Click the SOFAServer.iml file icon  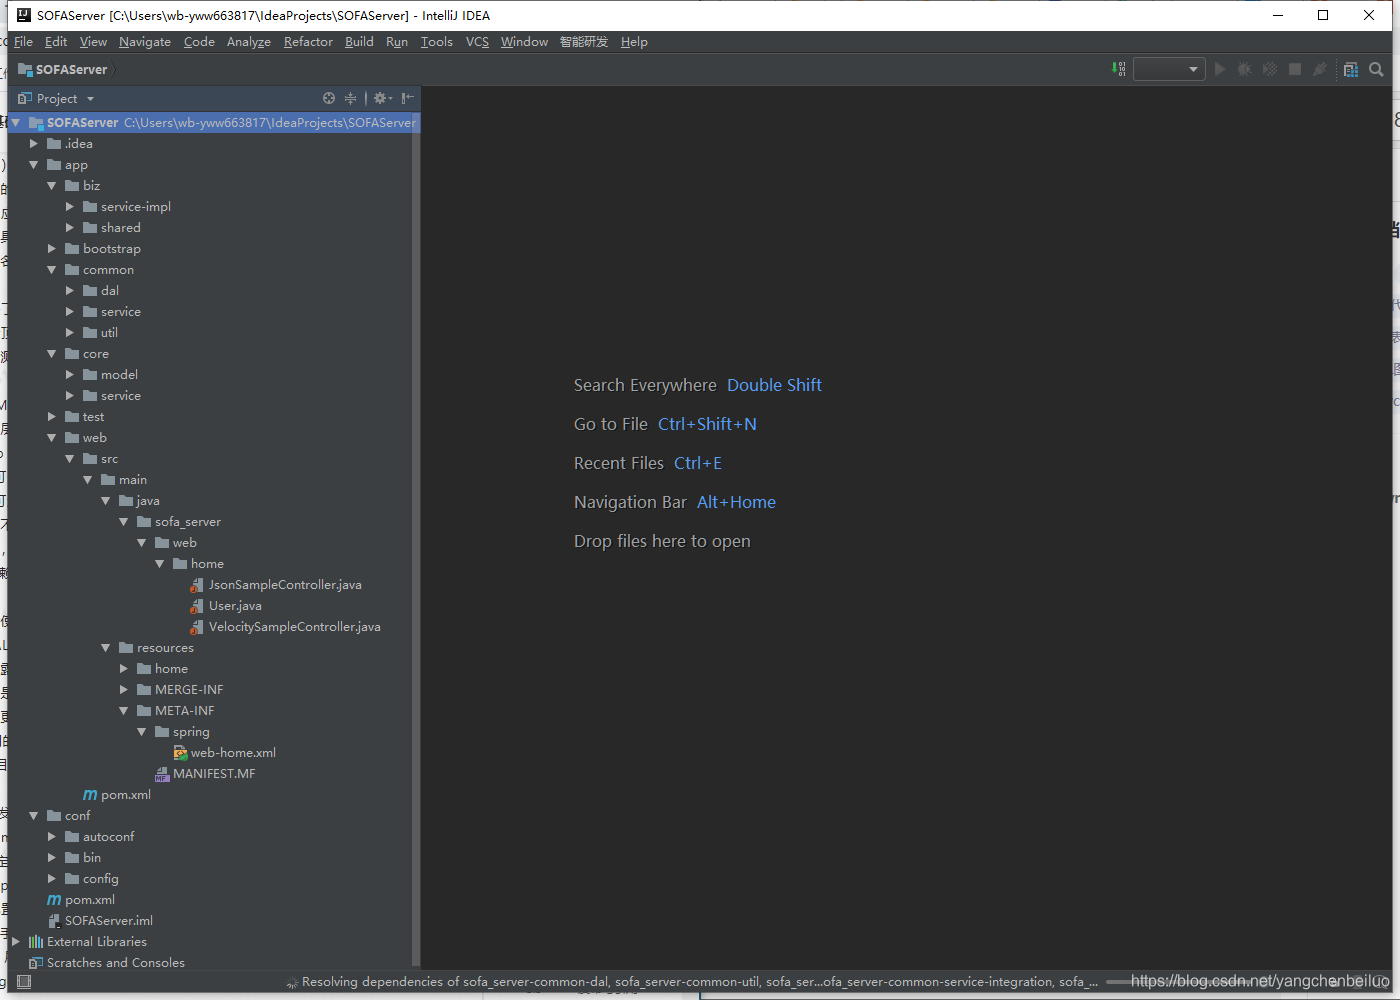pos(54,921)
